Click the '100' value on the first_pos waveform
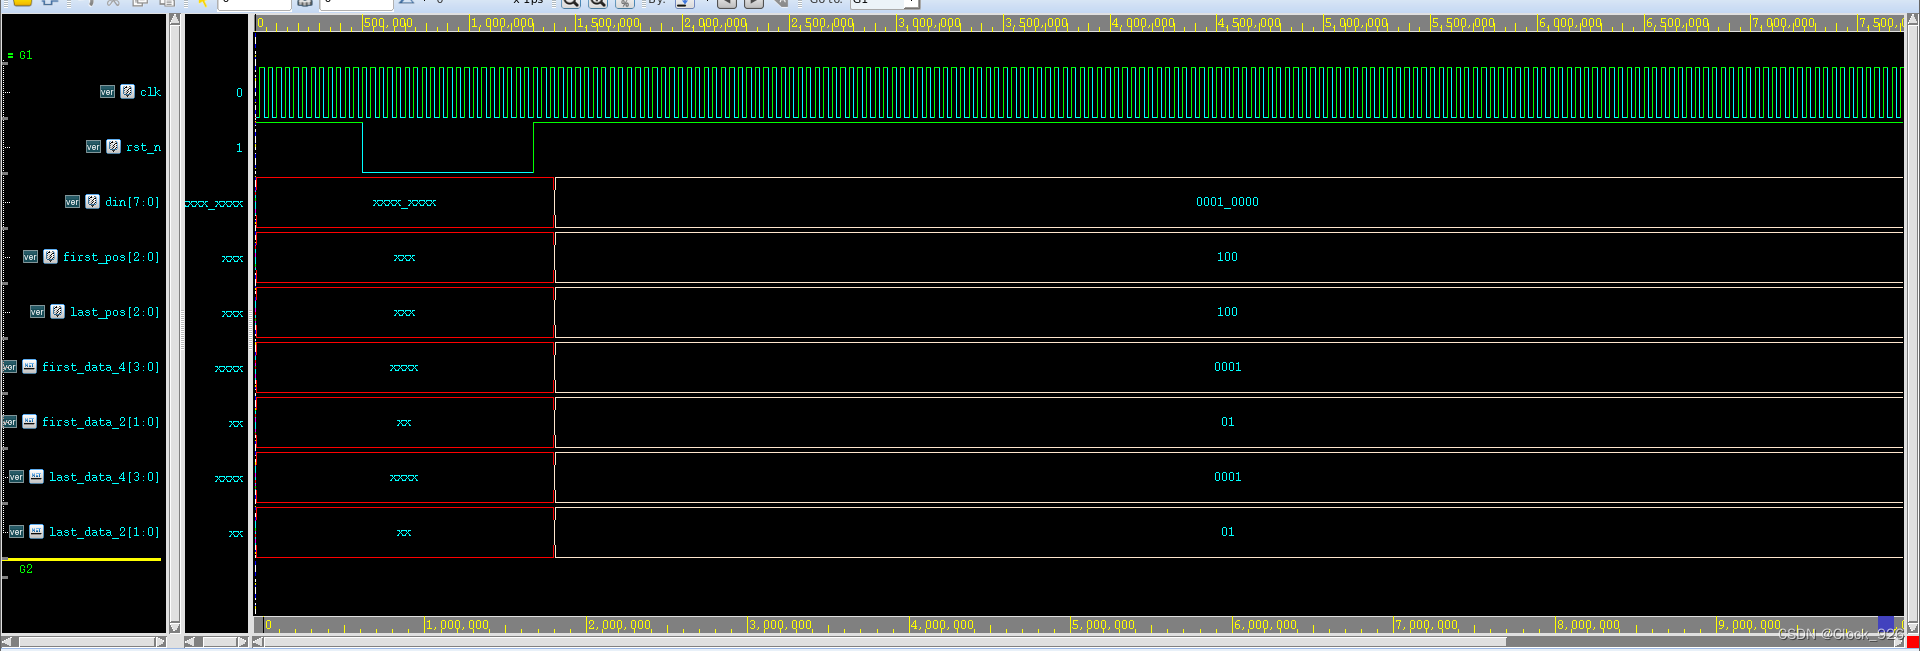 (1227, 257)
